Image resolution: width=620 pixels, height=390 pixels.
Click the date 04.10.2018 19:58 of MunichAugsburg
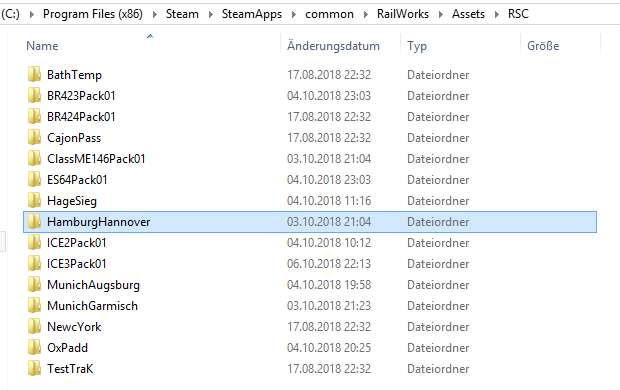[x=329, y=285]
